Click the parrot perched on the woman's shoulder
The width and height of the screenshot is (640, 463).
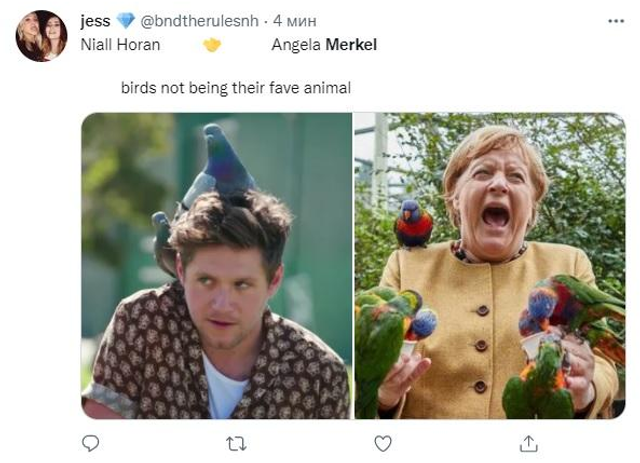(413, 224)
